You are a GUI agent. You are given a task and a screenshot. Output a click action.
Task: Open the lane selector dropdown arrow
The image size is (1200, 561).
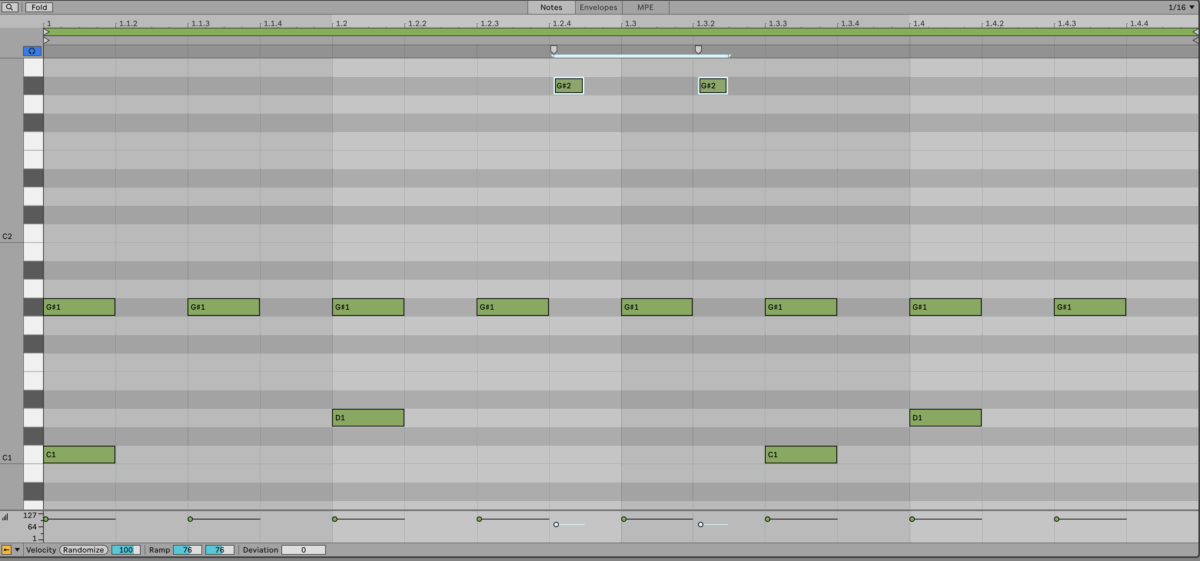coord(18,550)
